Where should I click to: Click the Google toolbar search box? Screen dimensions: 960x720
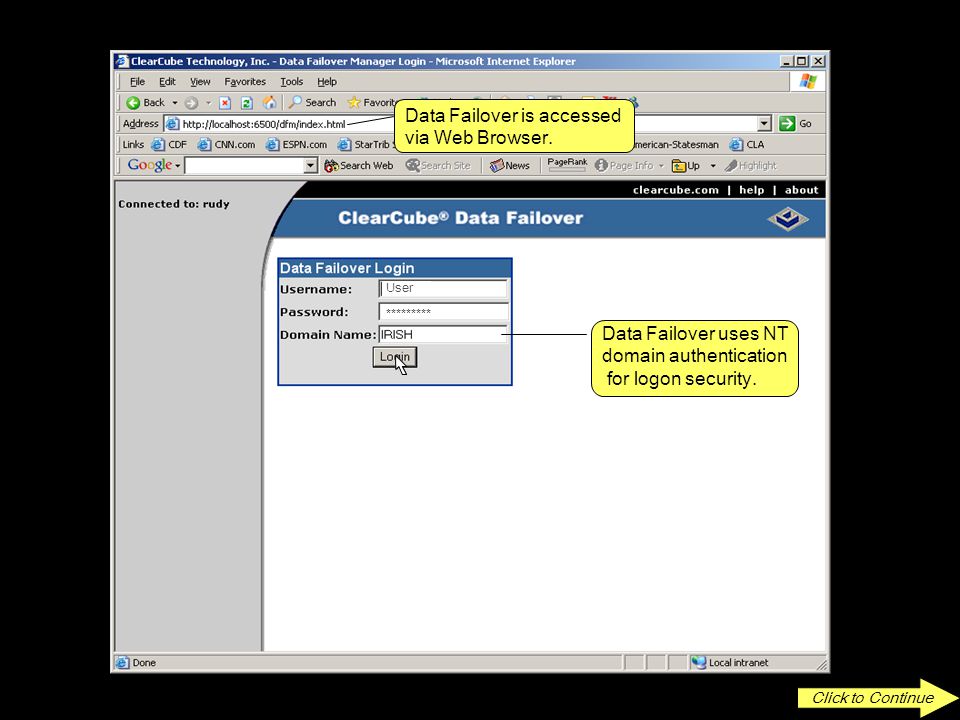click(x=245, y=165)
